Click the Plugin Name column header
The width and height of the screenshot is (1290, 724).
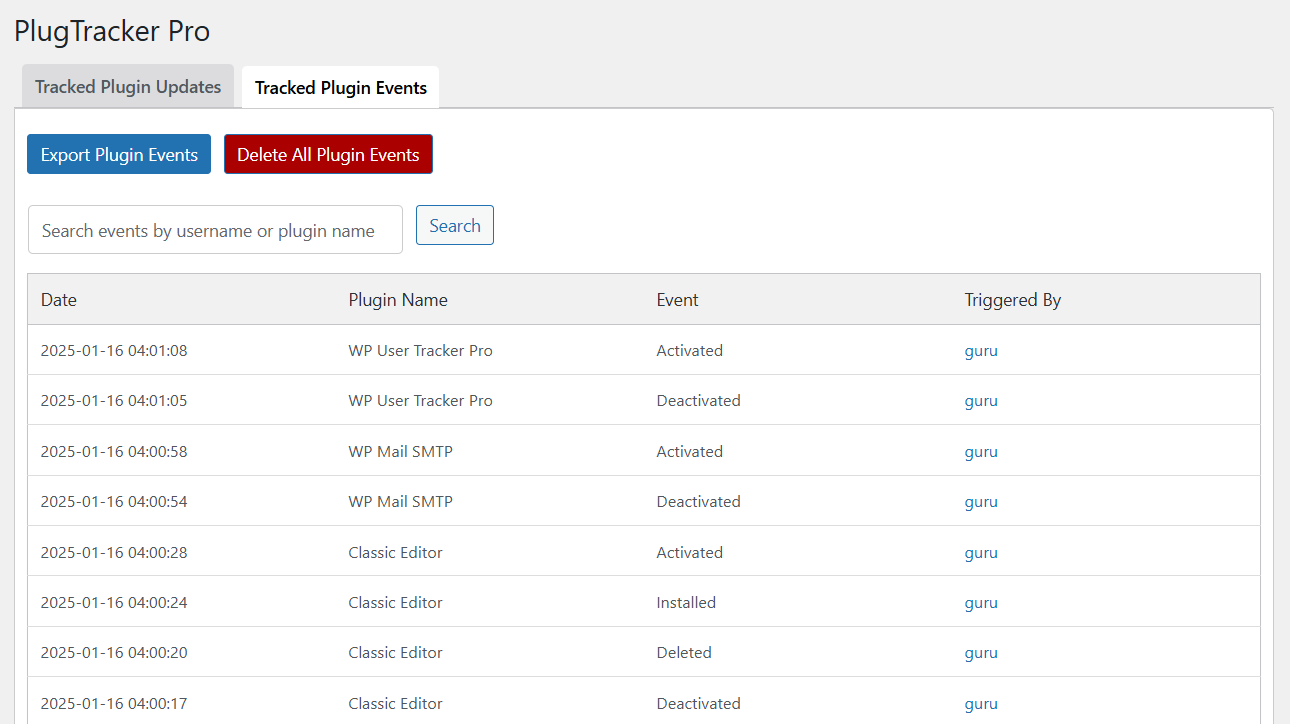click(x=398, y=300)
